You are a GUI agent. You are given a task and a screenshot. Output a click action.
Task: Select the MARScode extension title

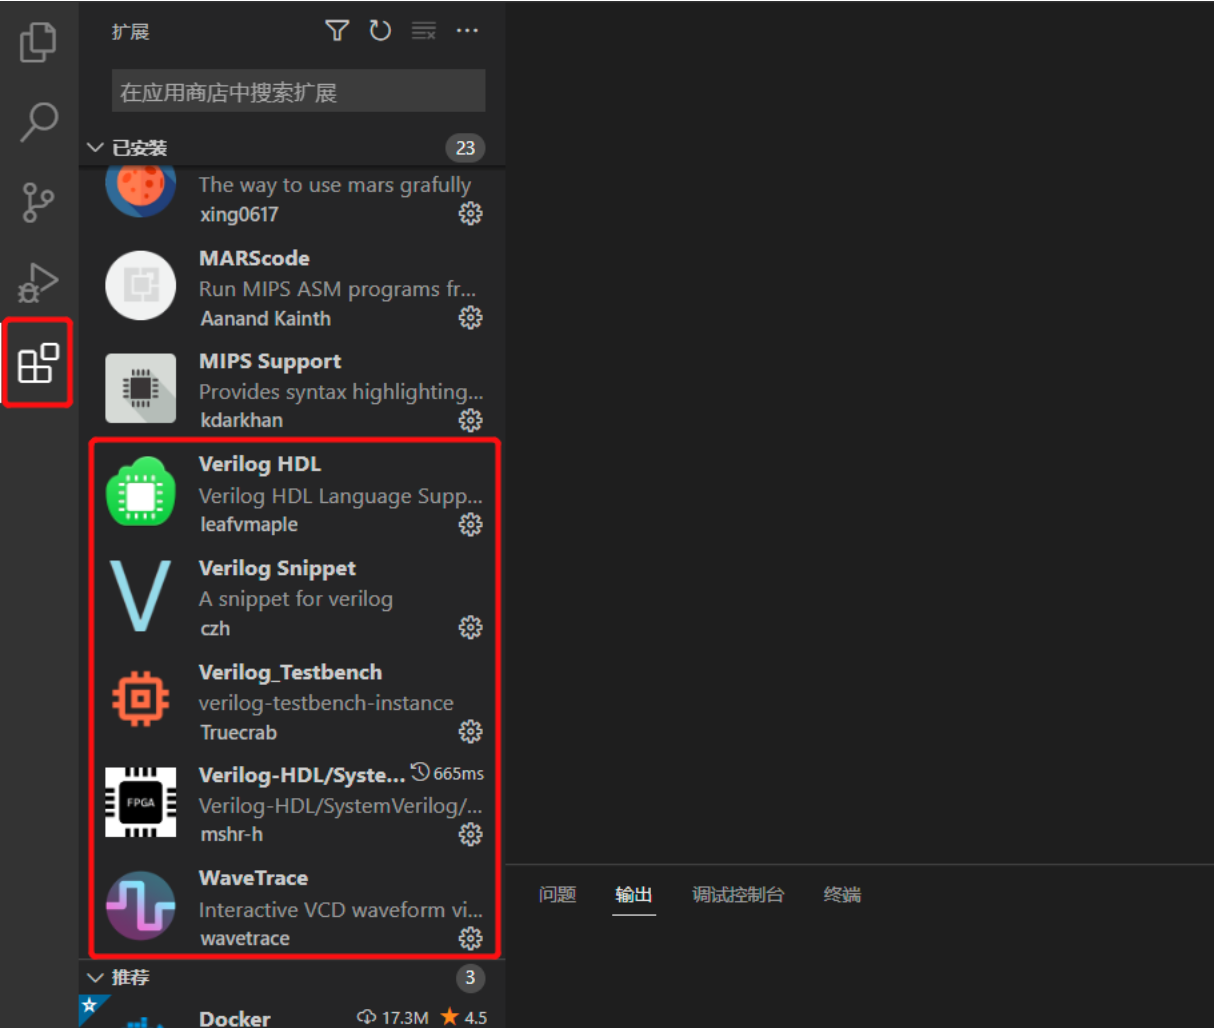(254, 258)
